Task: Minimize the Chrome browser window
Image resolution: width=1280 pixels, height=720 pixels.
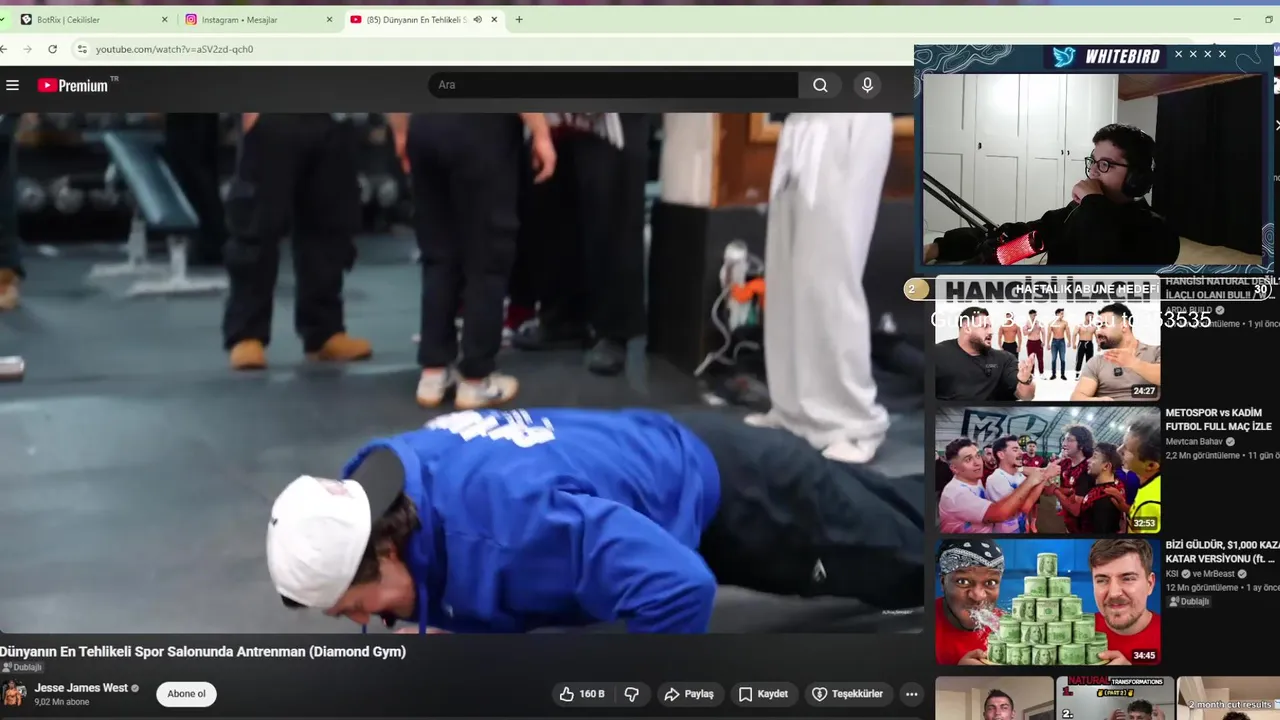Action: (x=1238, y=19)
